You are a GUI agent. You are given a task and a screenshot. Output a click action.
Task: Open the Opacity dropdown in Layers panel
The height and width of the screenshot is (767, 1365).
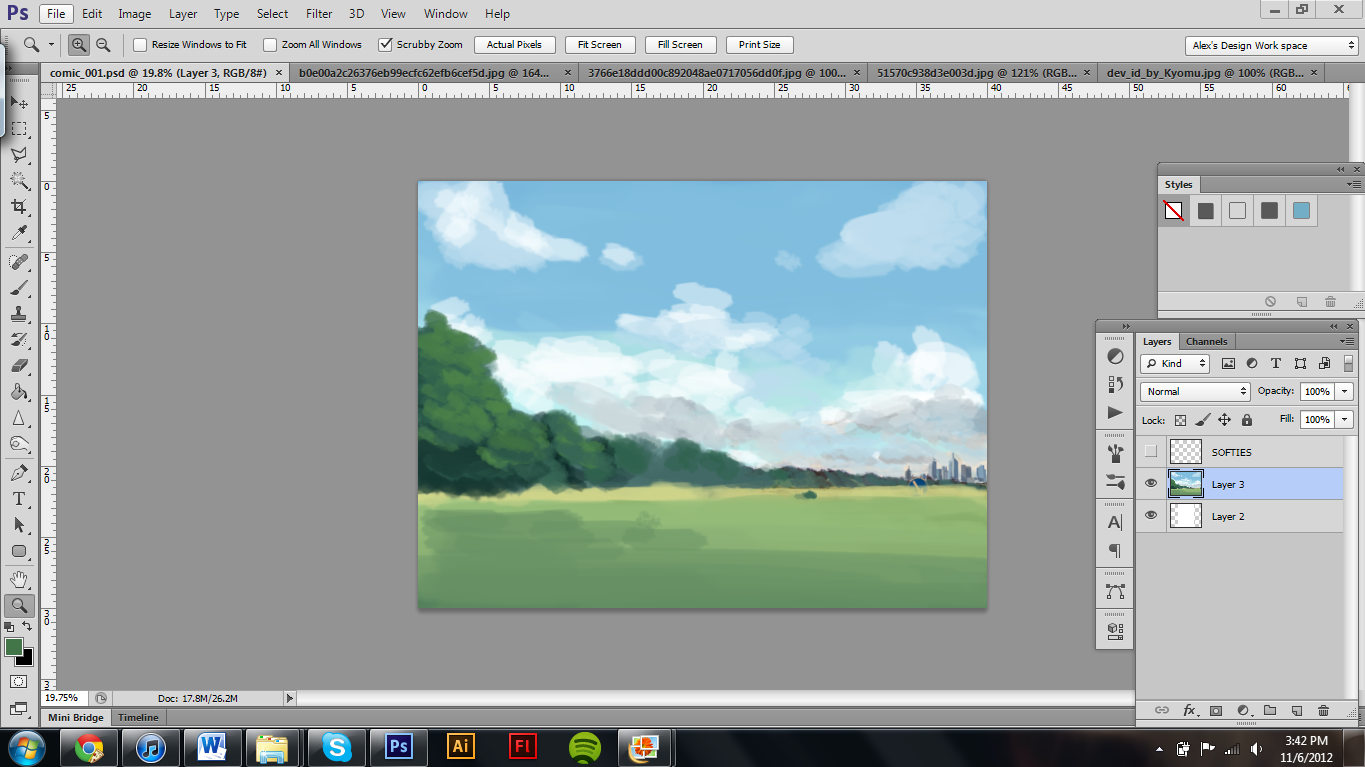[x=1343, y=391]
